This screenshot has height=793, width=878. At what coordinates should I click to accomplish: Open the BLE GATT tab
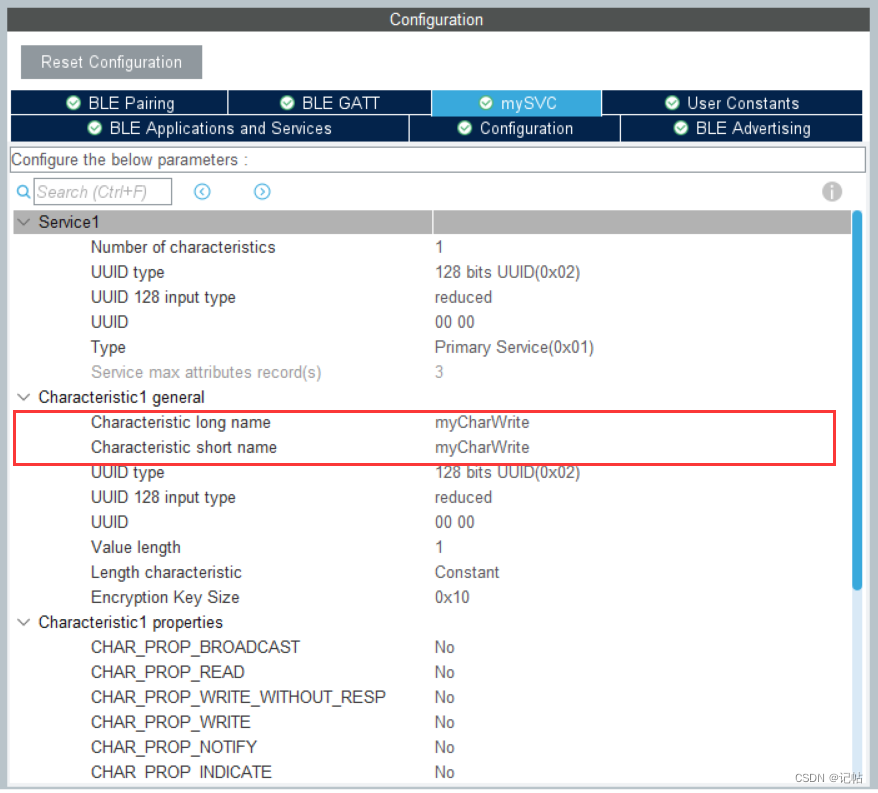[330, 103]
